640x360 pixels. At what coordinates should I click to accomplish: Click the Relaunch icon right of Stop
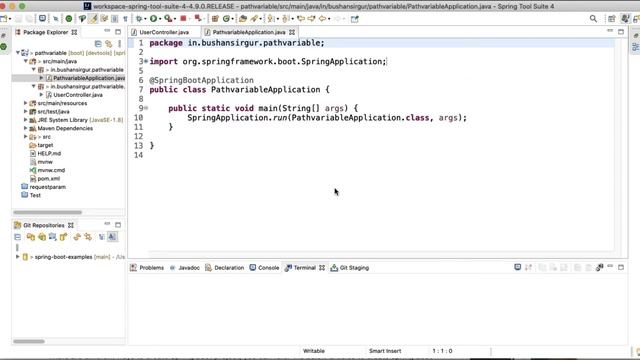(198, 19)
